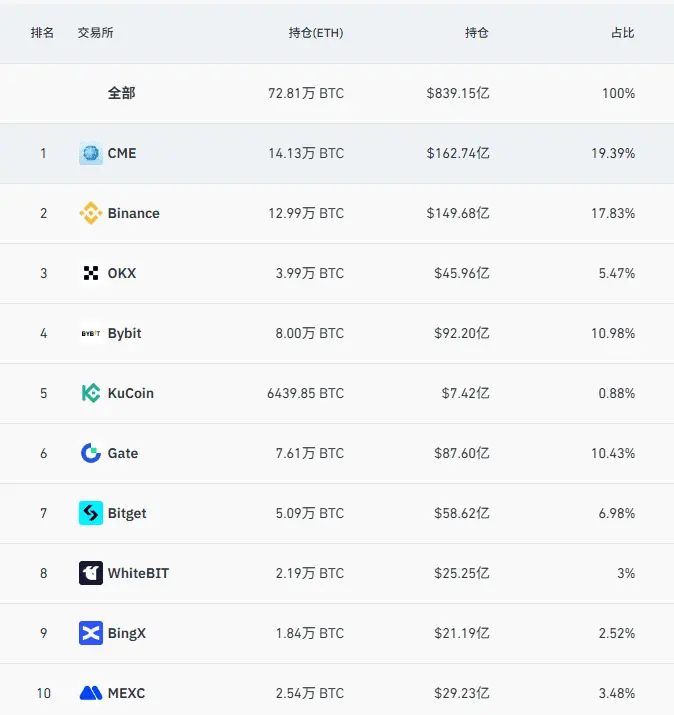Click the MEXC logo icon

click(91, 693)
